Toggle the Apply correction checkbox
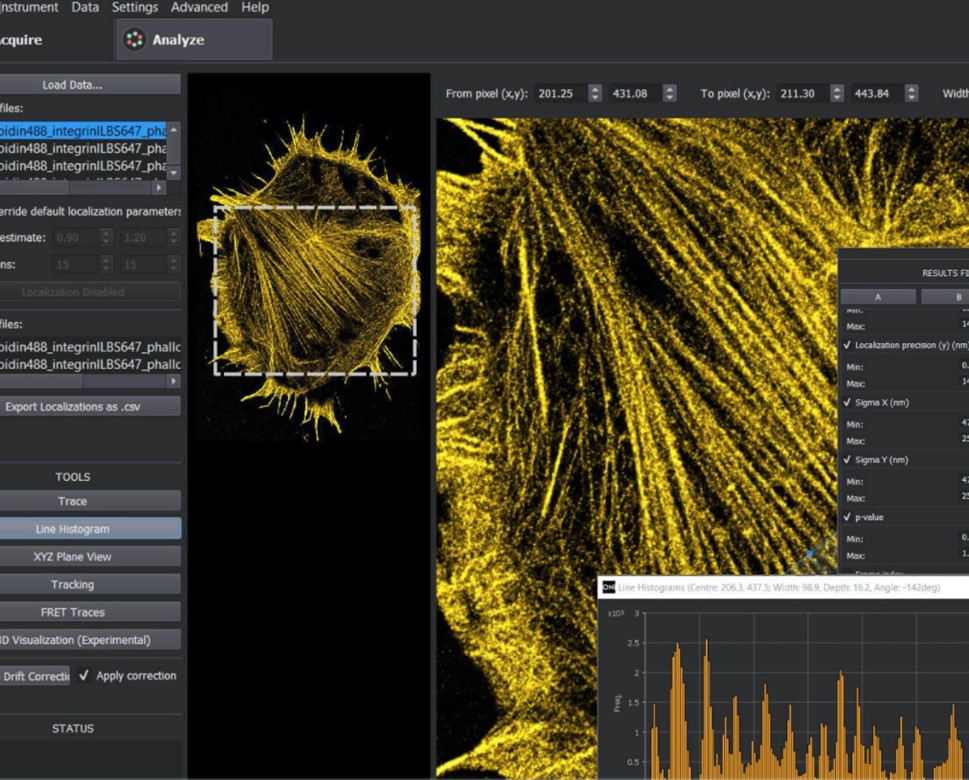Image resolution: width=969 pixels, height=780 pixels. coord(84,676)
